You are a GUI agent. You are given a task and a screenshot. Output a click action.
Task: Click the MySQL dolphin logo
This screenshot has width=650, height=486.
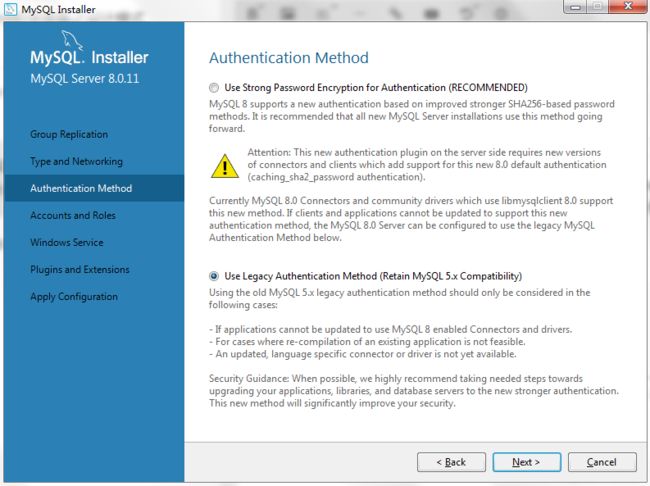point(72,40)
